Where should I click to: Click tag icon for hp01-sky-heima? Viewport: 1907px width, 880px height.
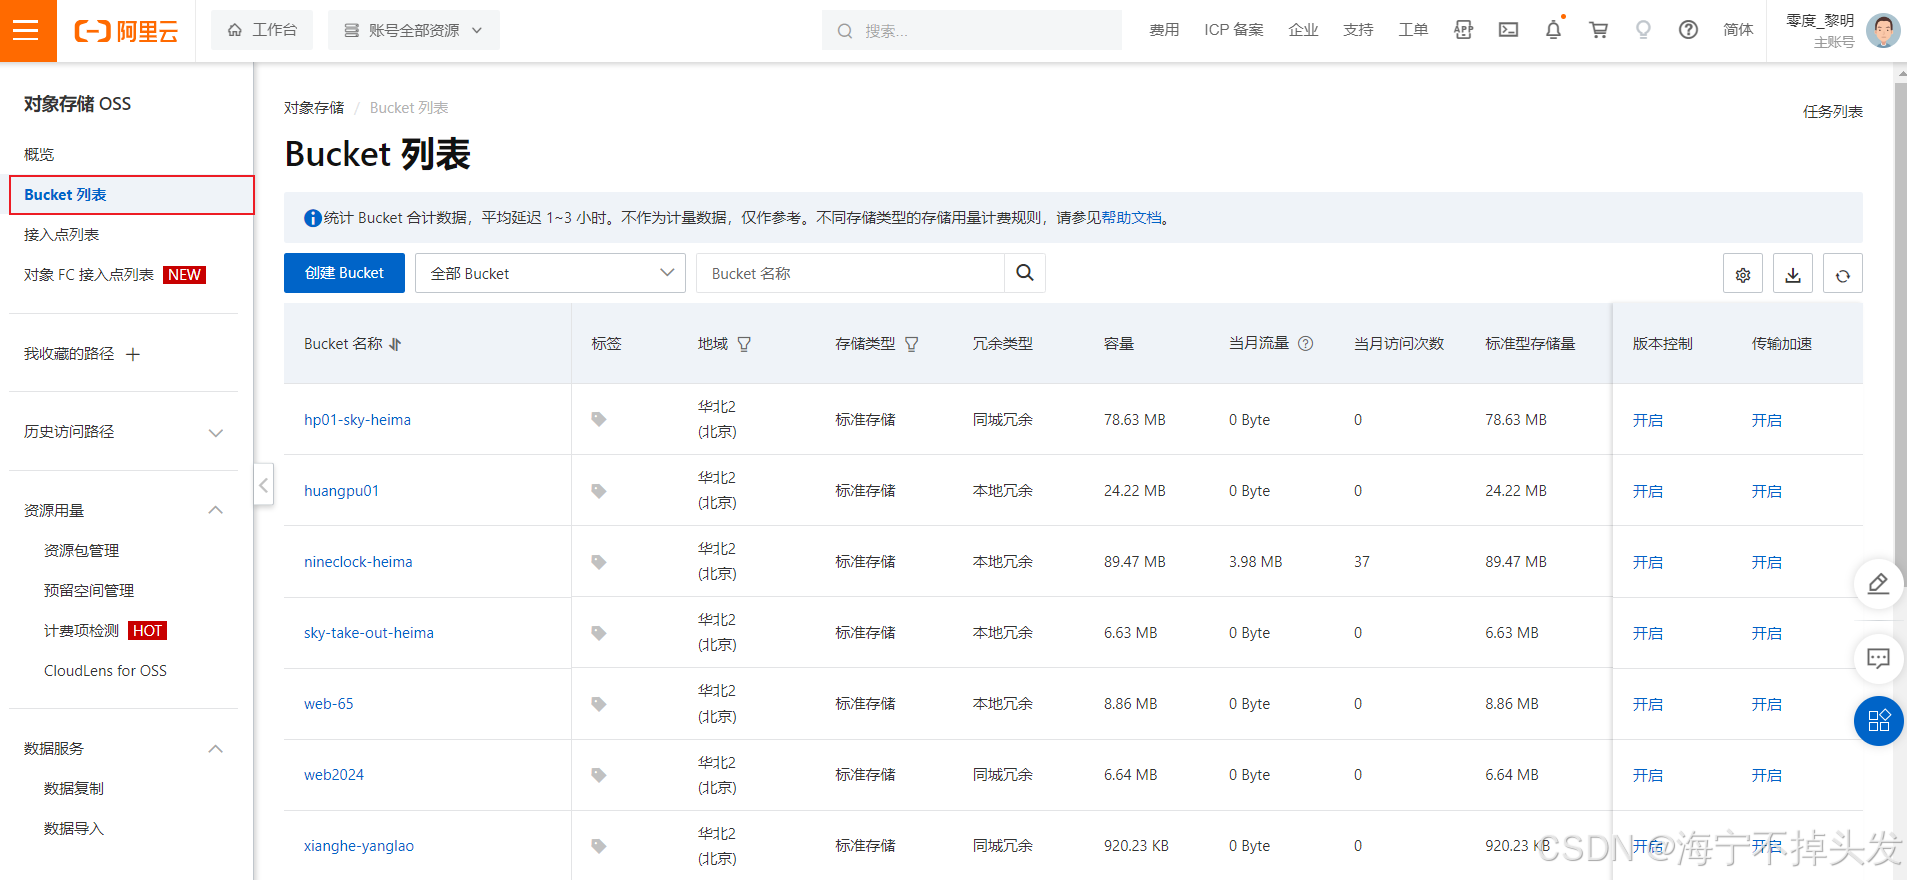(x=599, y=419)
